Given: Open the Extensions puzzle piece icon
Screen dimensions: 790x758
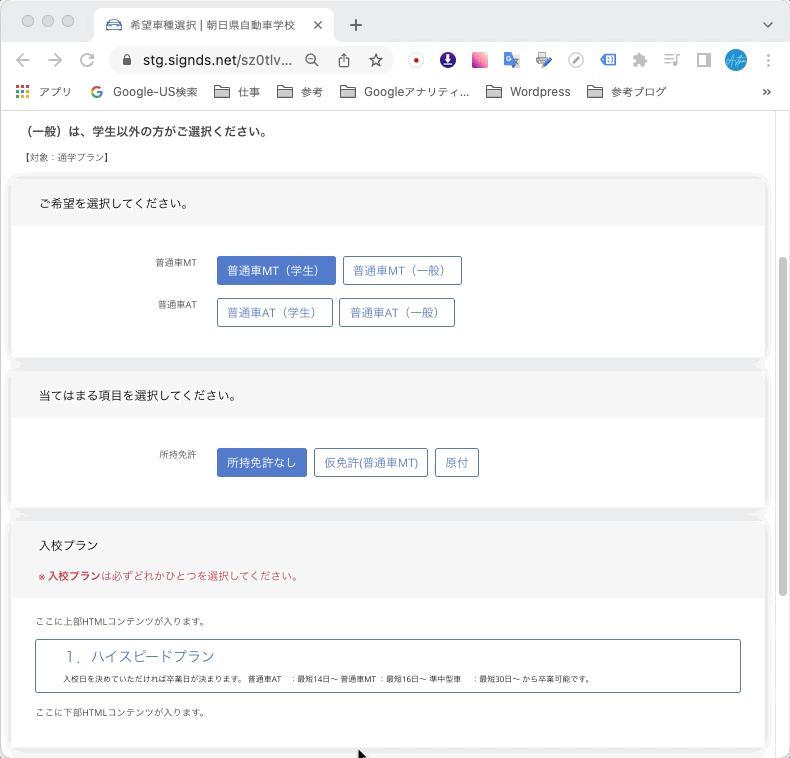Looking at the screenshot, I should point(640,60).
